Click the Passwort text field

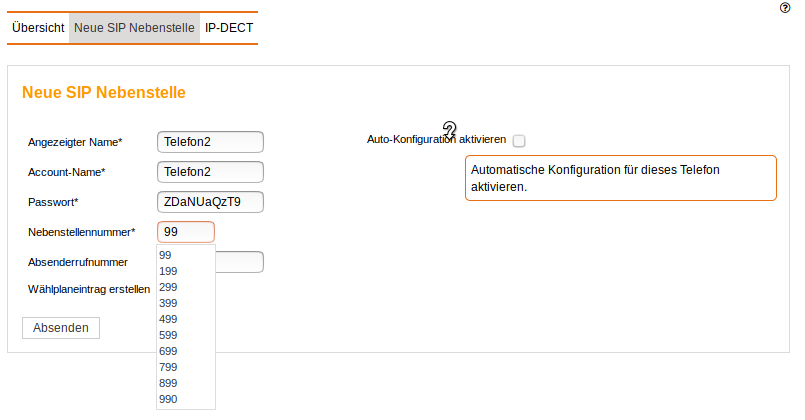click(x=210, y=202)
